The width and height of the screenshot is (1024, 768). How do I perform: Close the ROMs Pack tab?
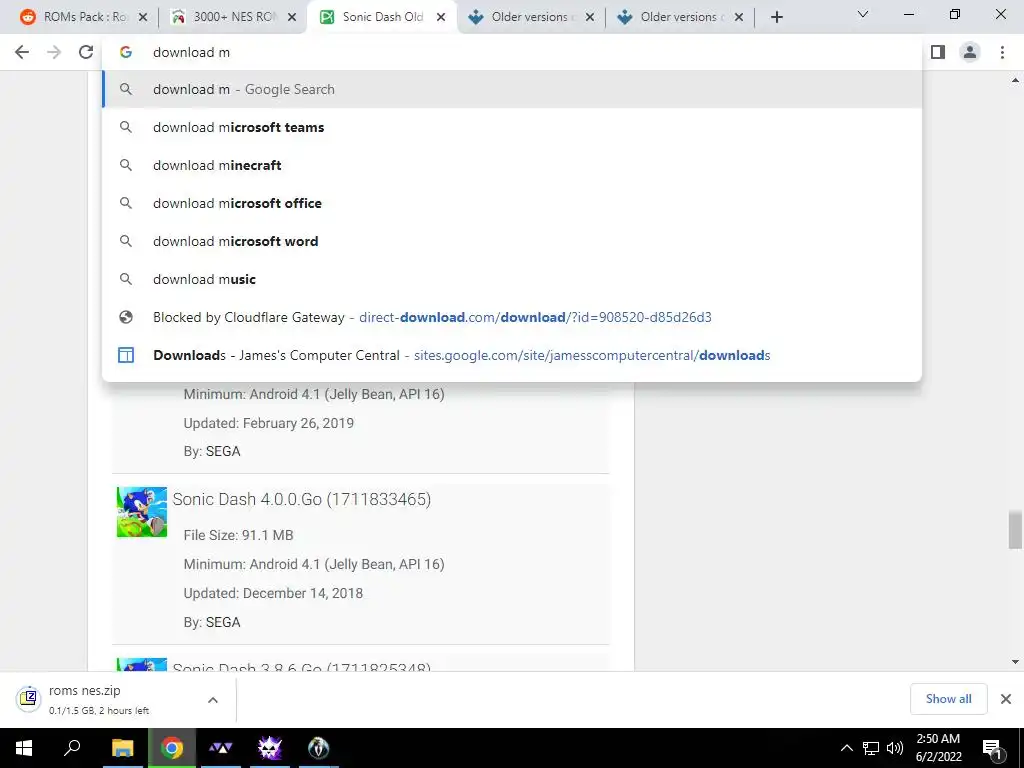143,17
